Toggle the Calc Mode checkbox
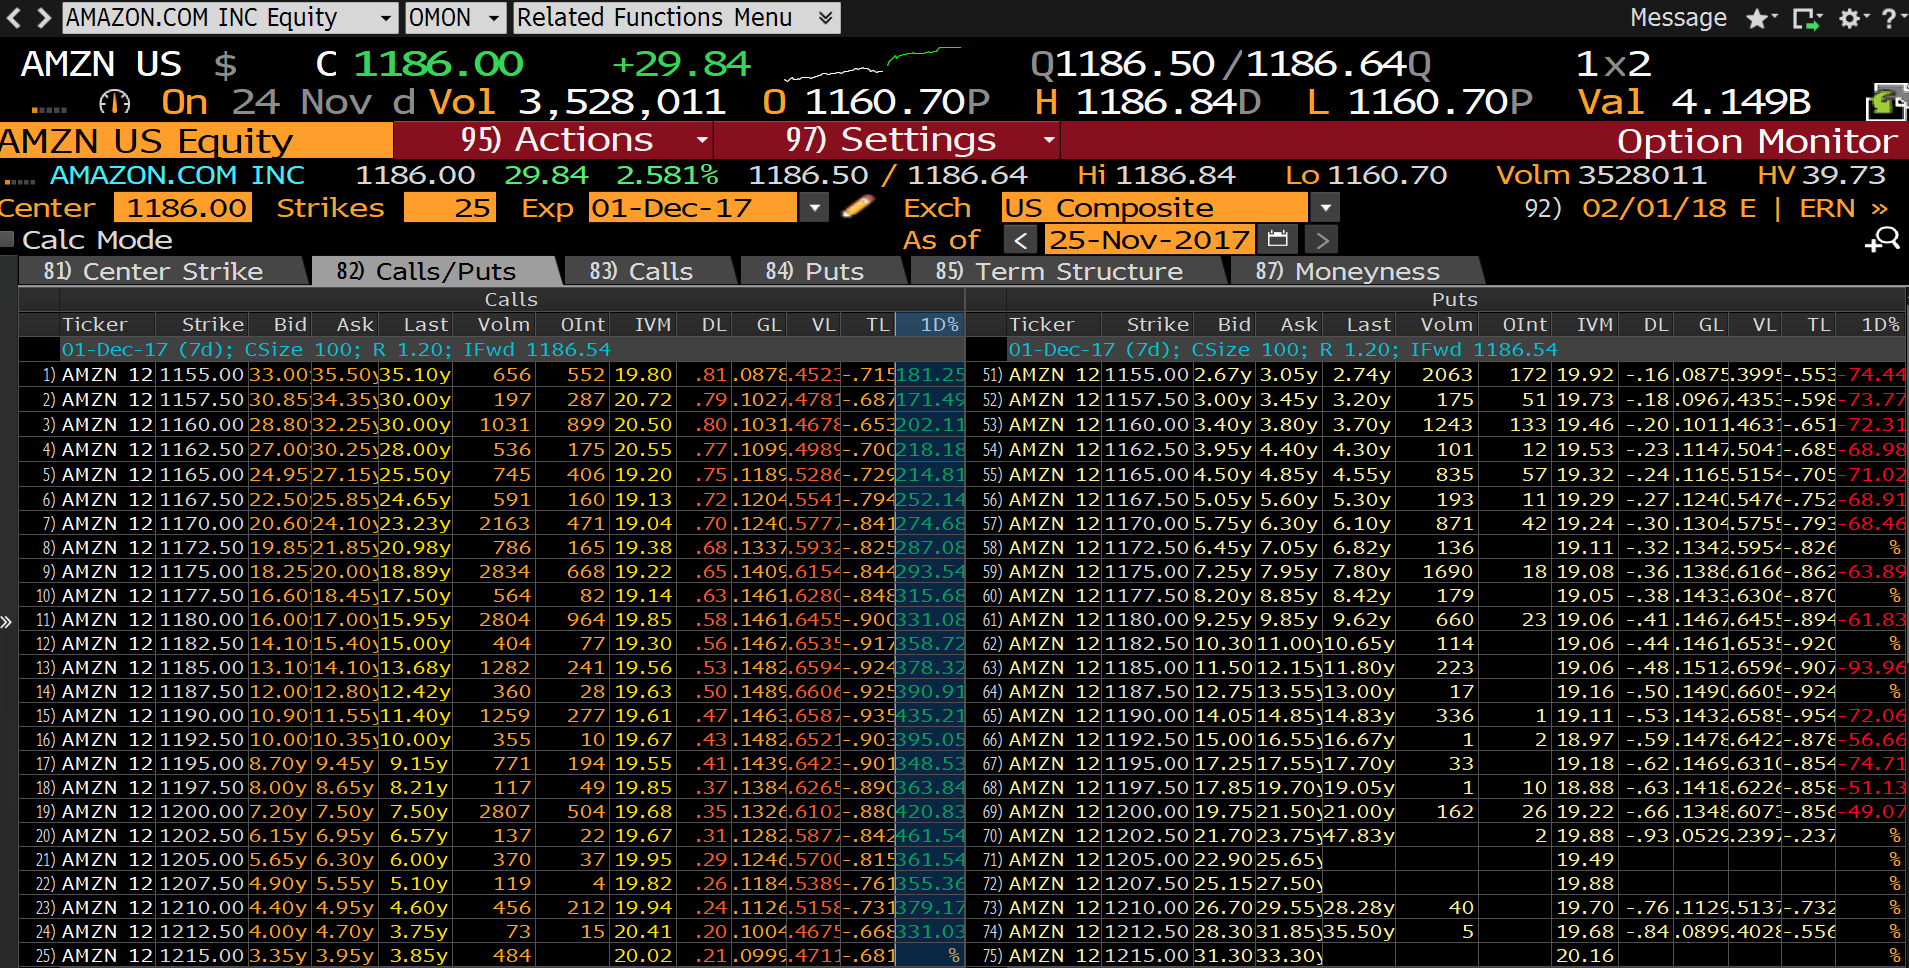This screenshot has width=1909, height=968. click(8, 240)
